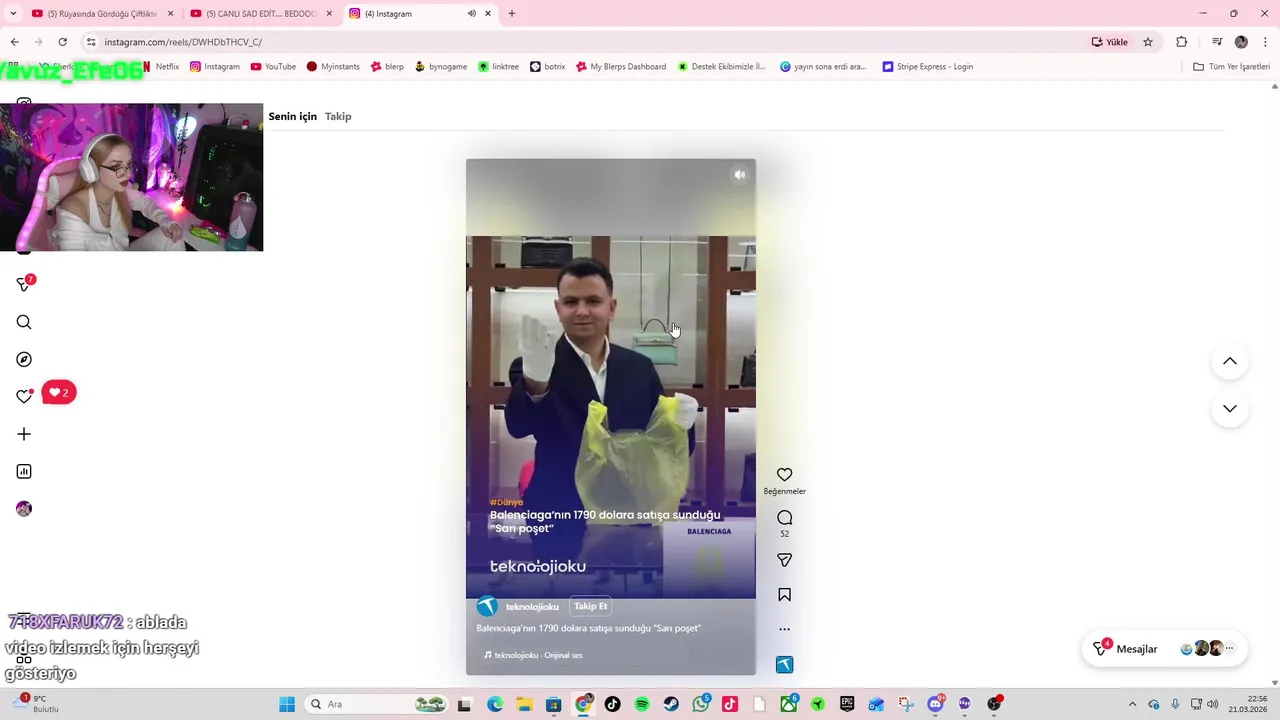
Task: Open WhatsApp from the taskbar
Action: click(701, 704)
